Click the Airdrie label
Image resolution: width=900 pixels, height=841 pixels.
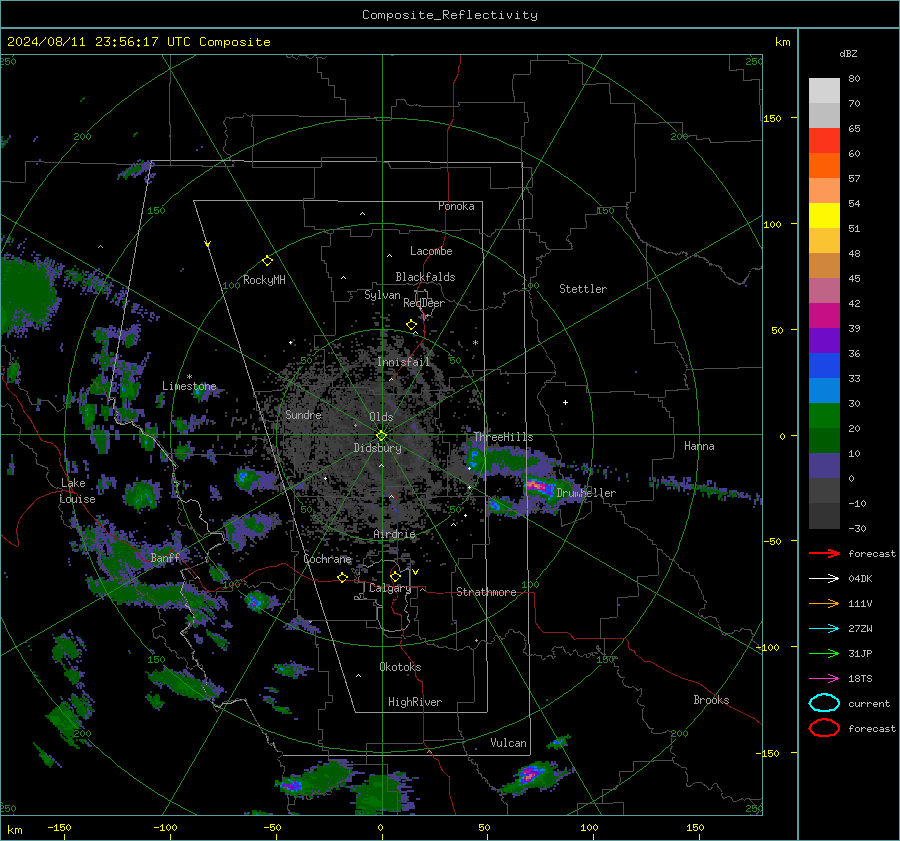pos(394,534)
